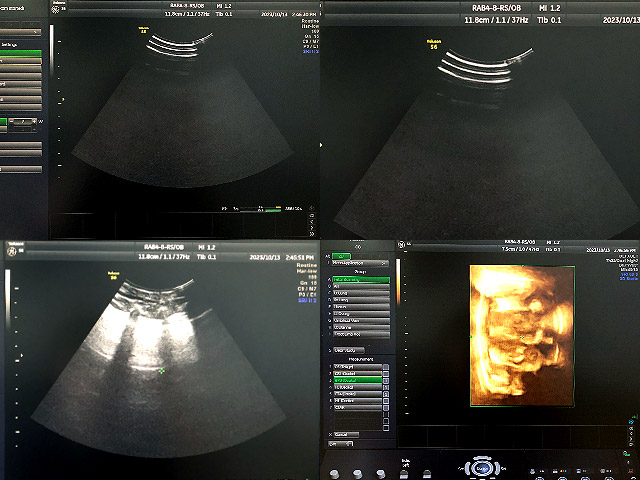Open the dropdown above the Group list
Image resolution: width=640 pixels, height=480 pixels.
[x=360, y=263]
